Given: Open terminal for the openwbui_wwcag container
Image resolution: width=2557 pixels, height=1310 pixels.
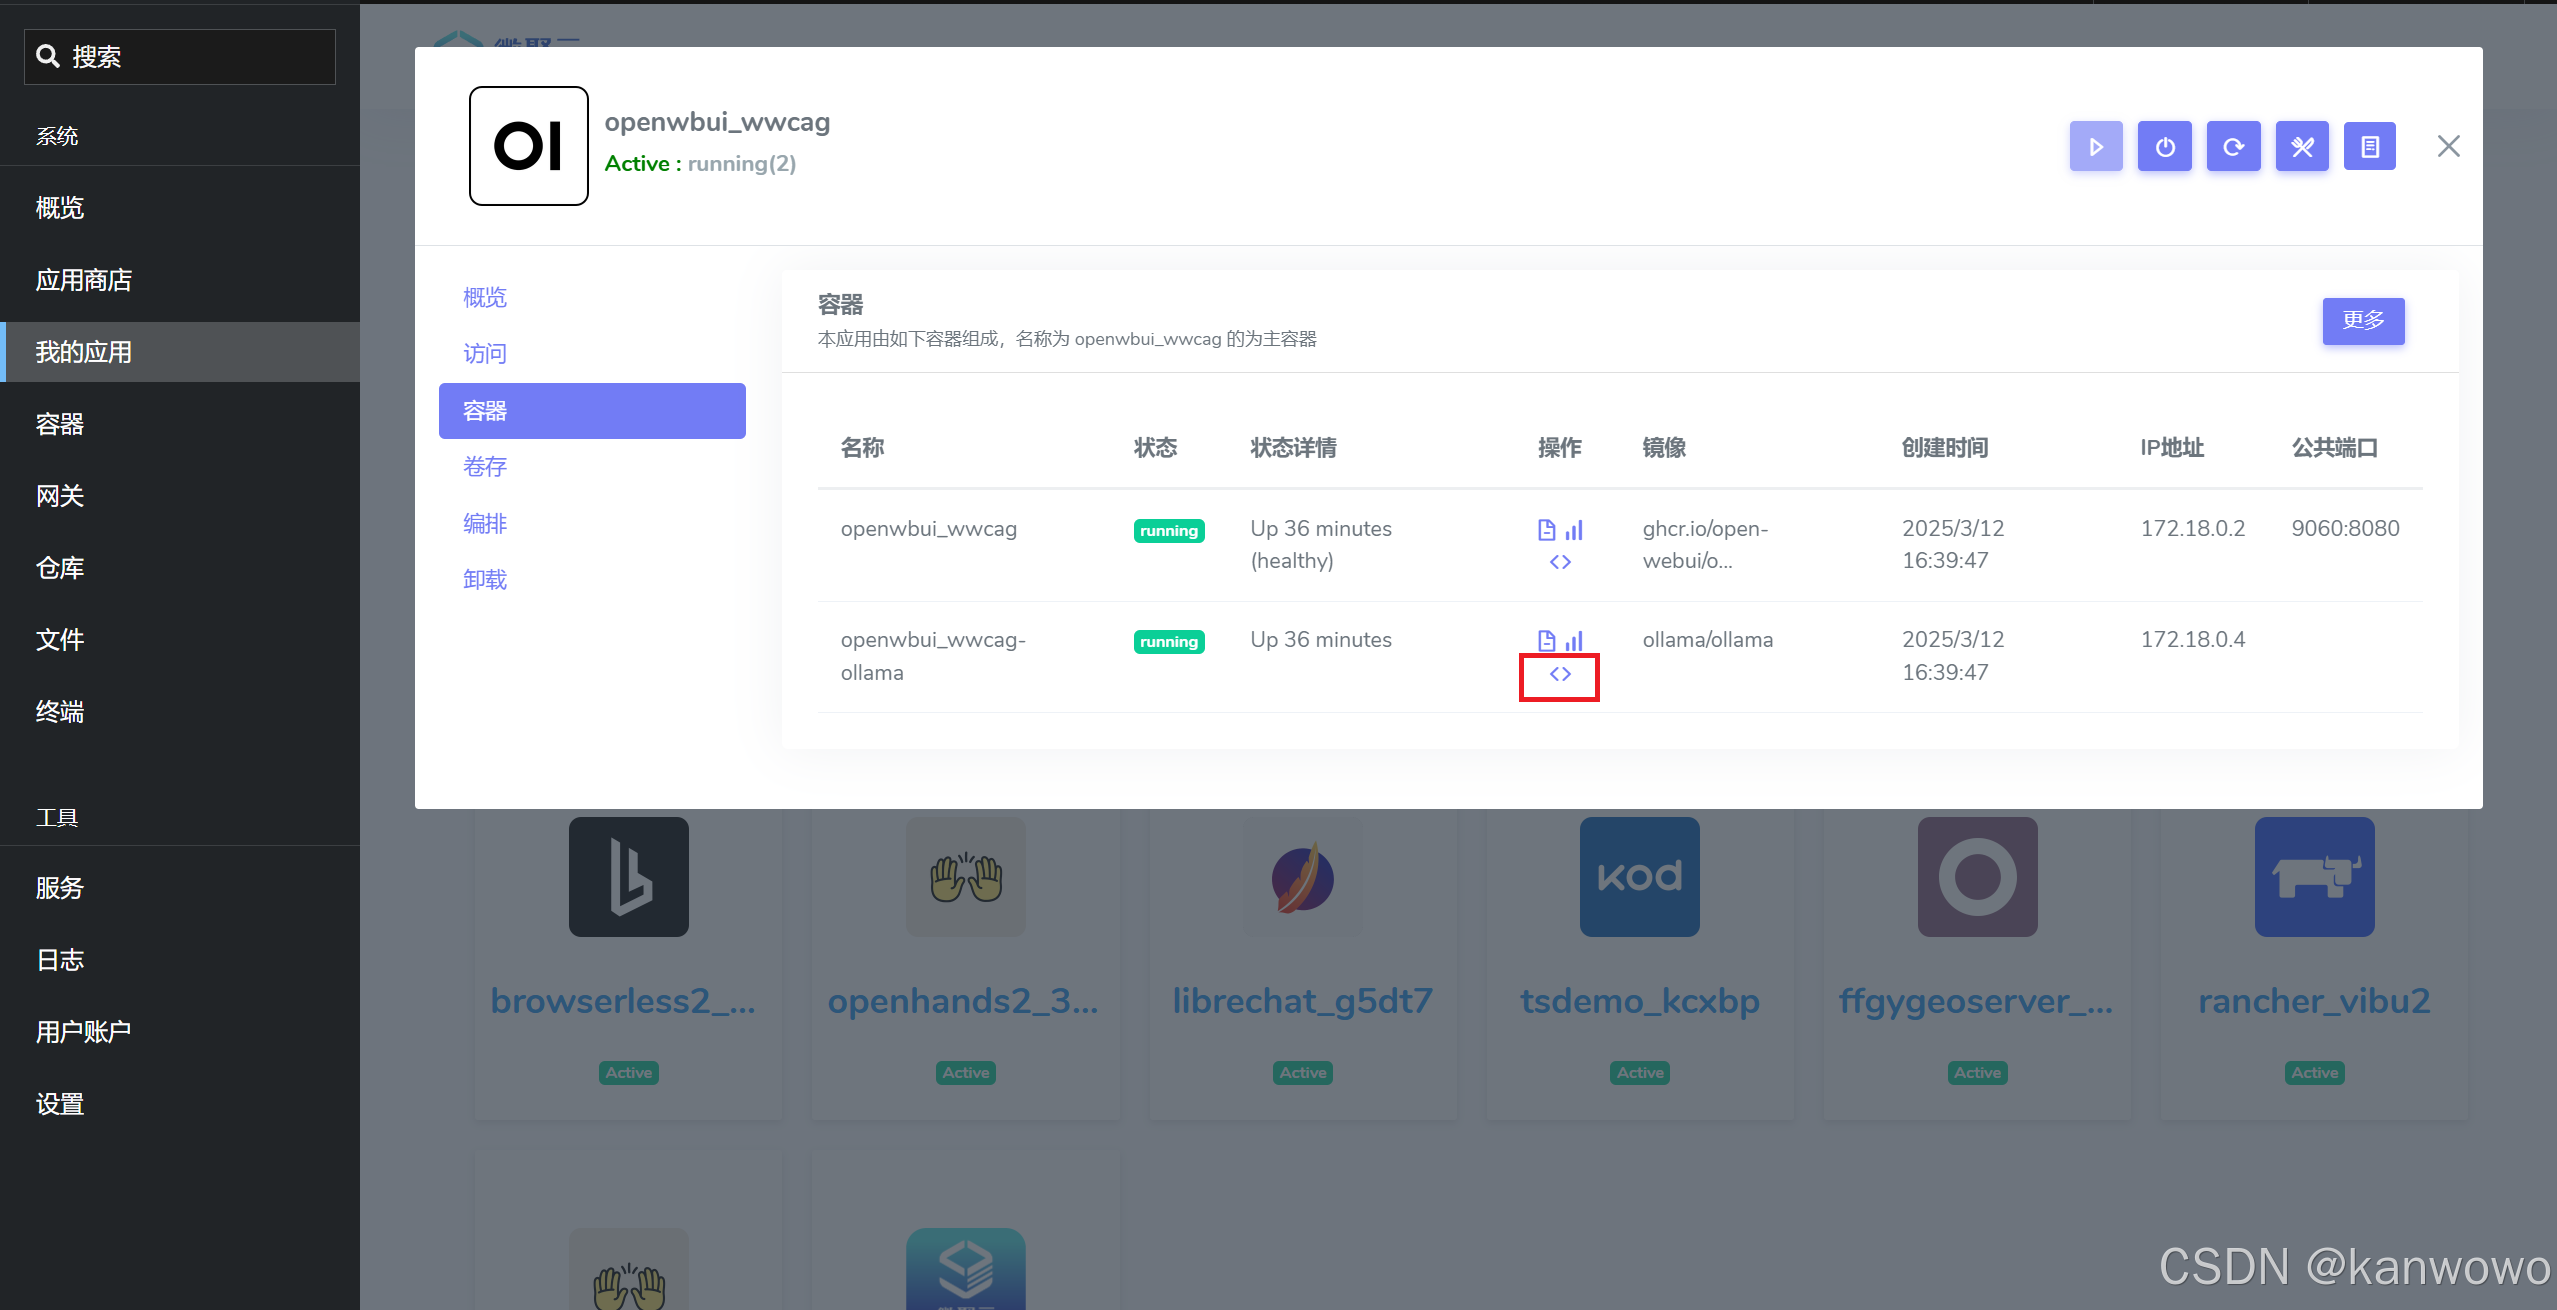Looking at the screenshot, I should click(1559, 561).
